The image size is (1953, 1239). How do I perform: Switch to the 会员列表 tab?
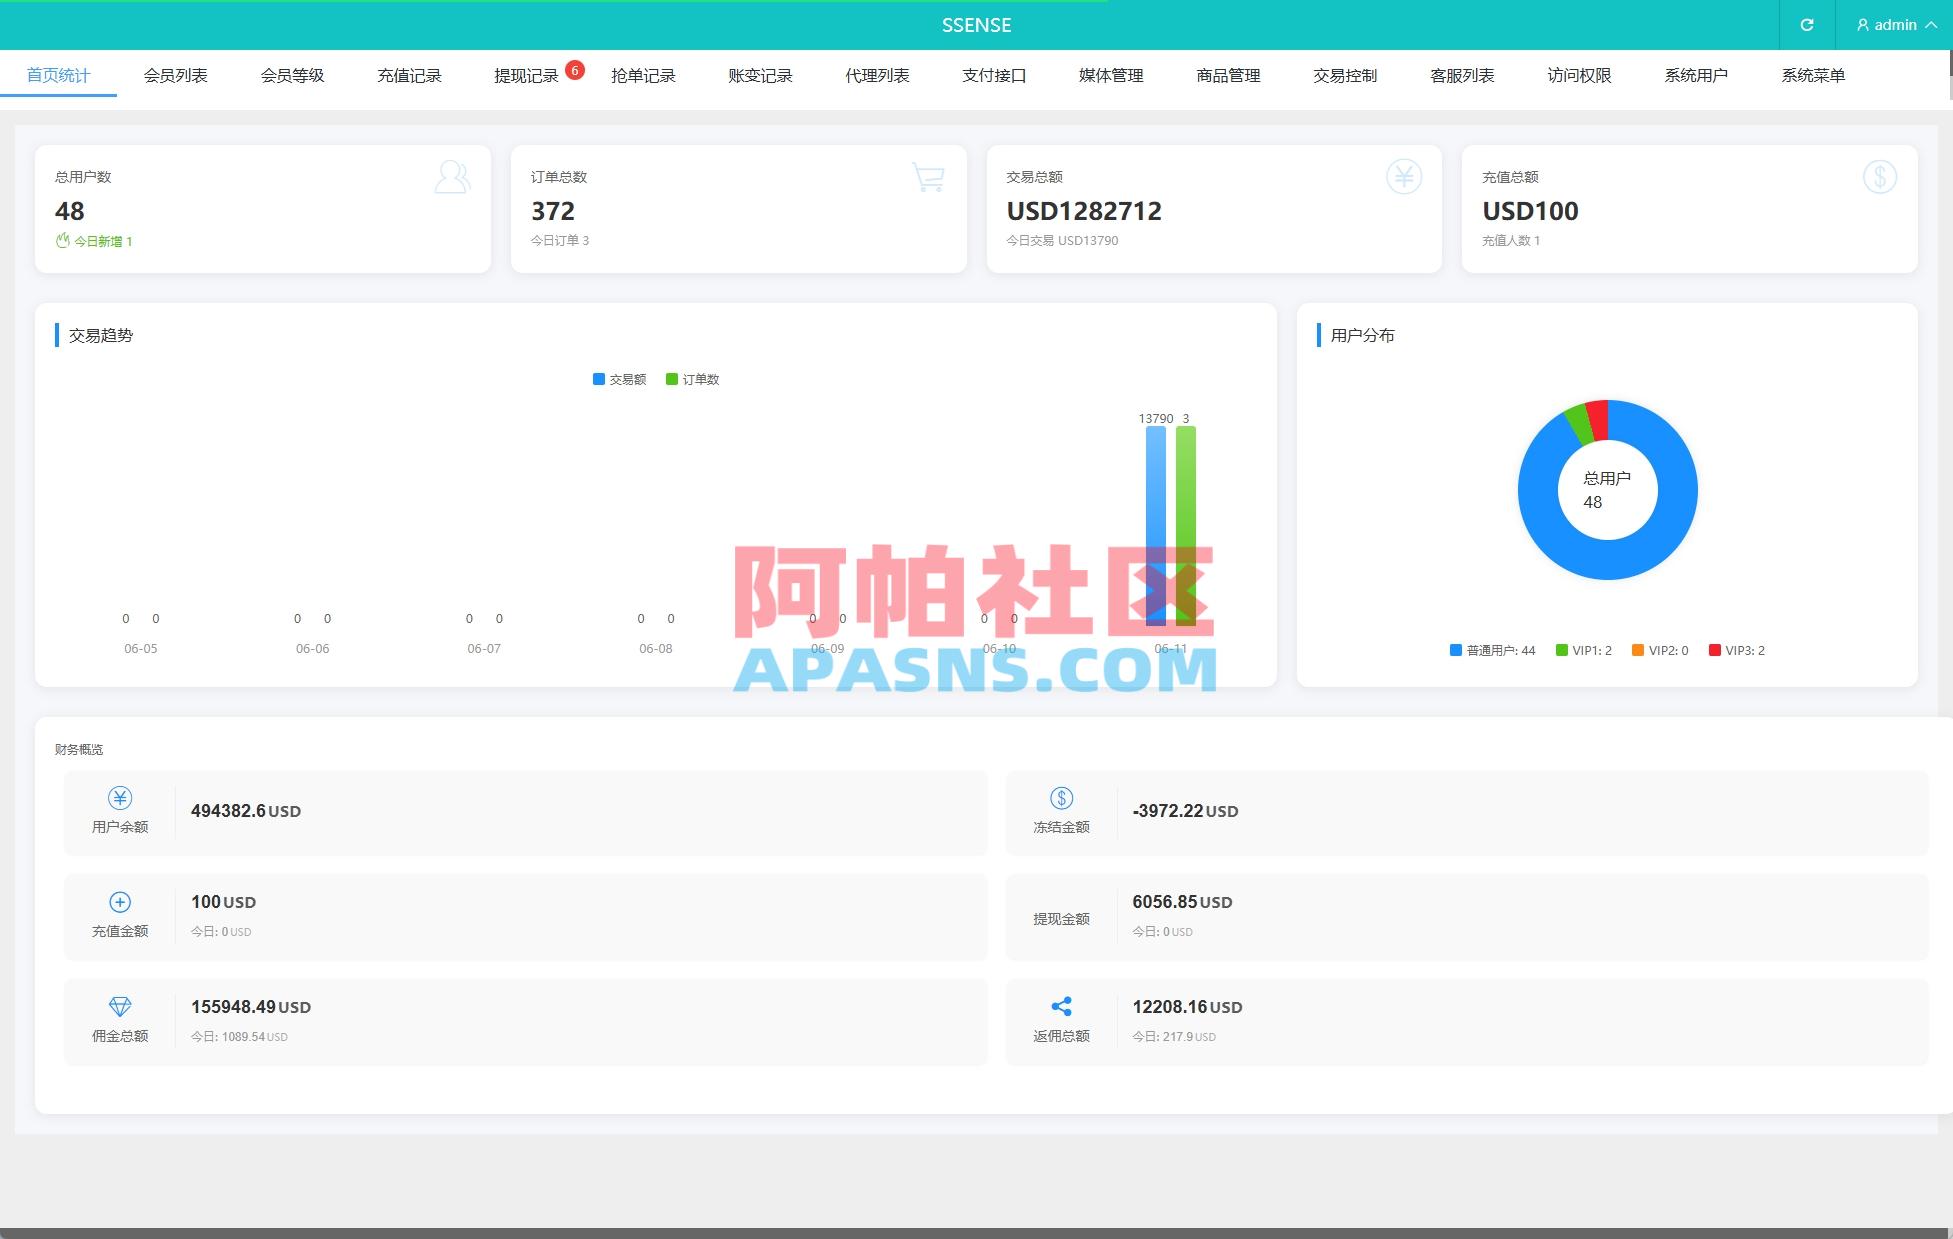176,74
